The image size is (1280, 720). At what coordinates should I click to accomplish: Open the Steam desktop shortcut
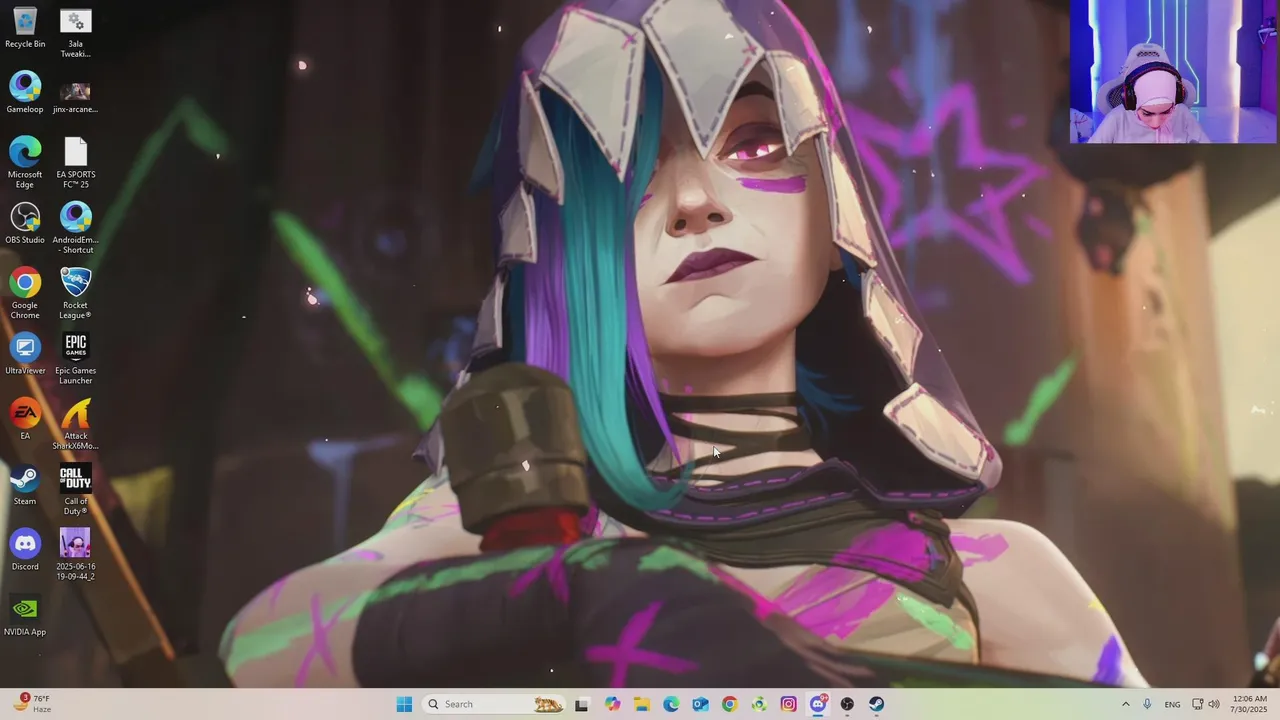pos(25,484)
